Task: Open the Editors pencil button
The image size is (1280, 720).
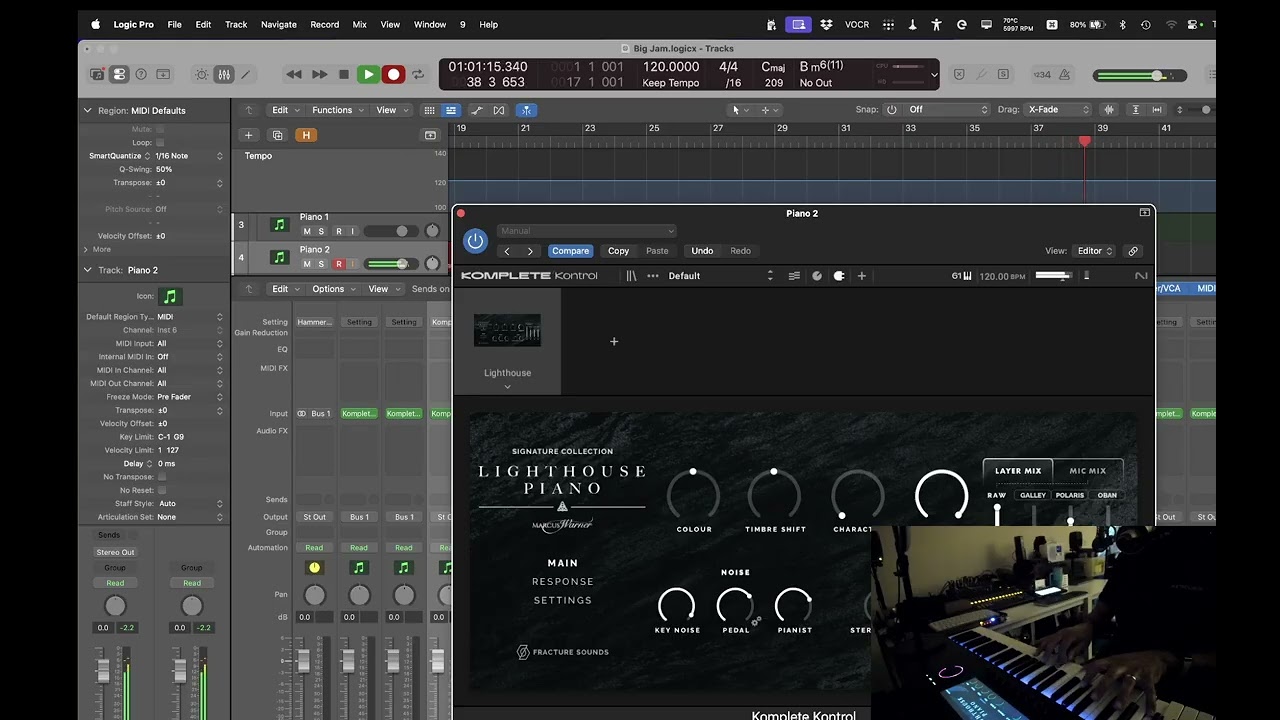Action: [245, 74]
